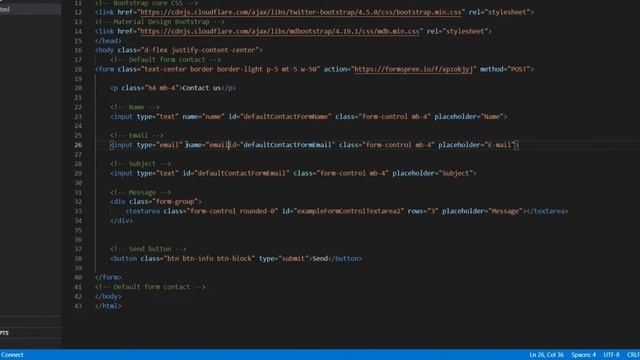Click the form class value "text-center border border-light p-5 mt-5 w-50"
This screenshot has width=640, height=360.
click(x=230, y=69)
